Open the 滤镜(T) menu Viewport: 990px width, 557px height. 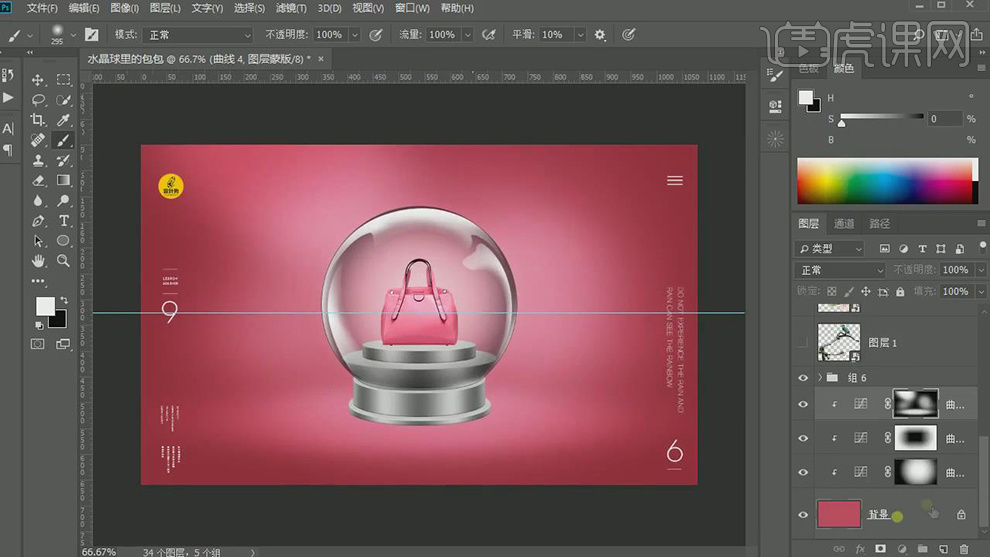tap(291, 8)
